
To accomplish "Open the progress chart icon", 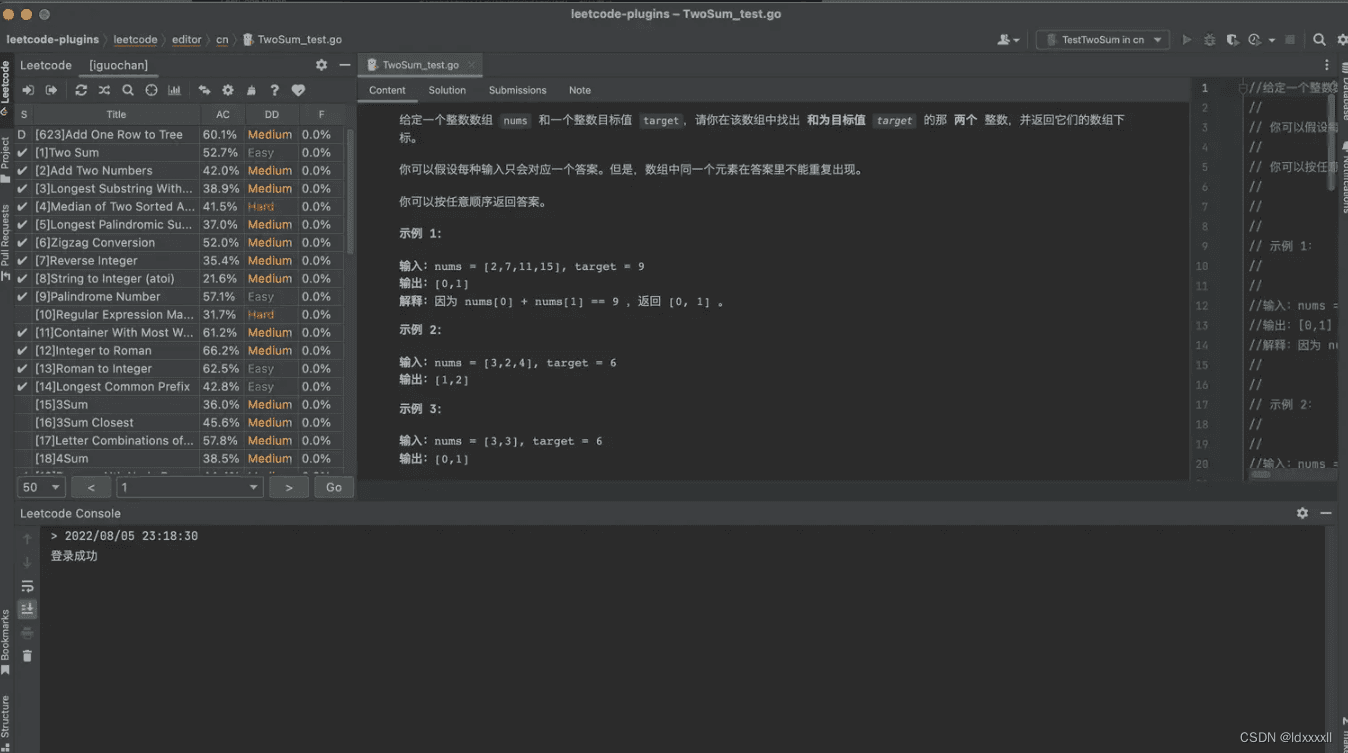I will click(x=175, y=90).
